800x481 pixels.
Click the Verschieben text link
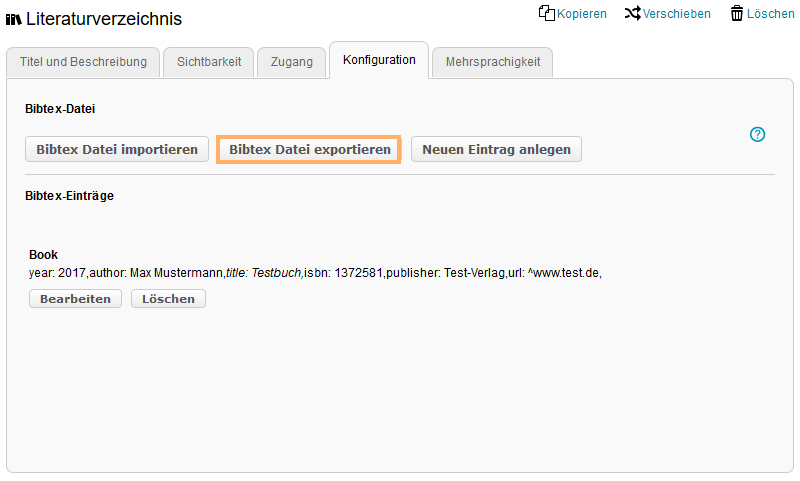click(x=677, y=14)
